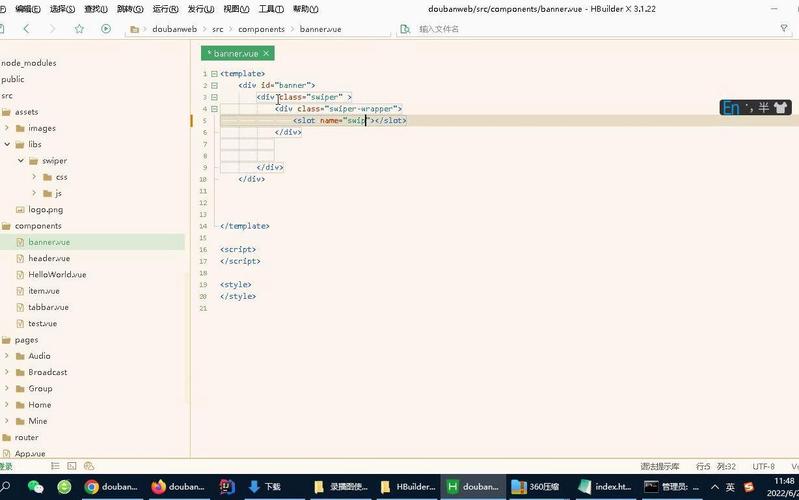This screenshot has height=500, width=799.
Task: Open index.ht... editor in taskbar
Action: click(605, 487)
